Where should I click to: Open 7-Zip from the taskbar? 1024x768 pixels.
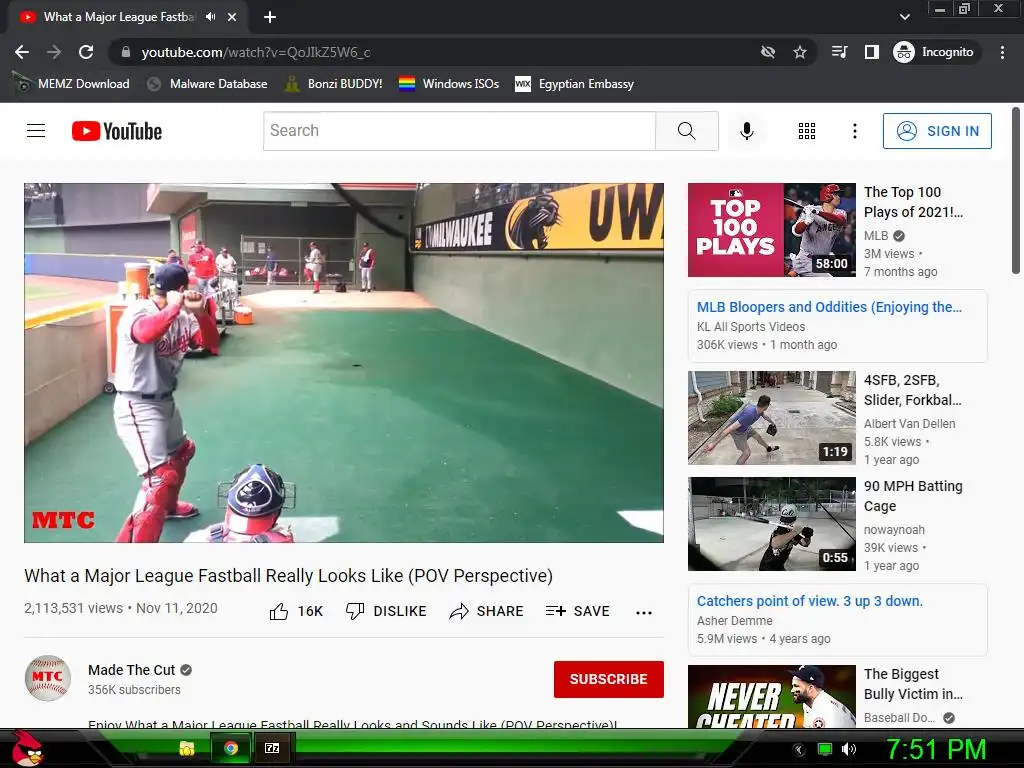coord(272,748)
